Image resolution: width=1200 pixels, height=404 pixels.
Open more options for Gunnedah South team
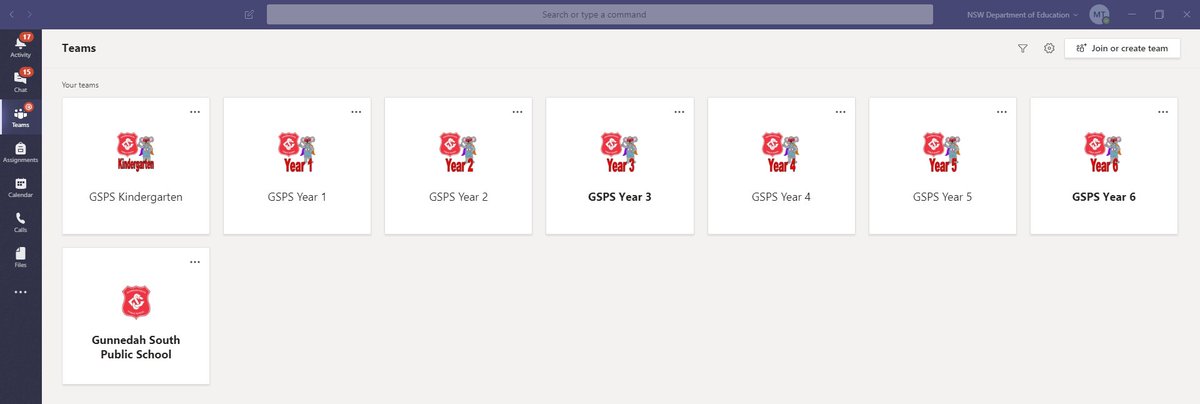pos(195,261)
